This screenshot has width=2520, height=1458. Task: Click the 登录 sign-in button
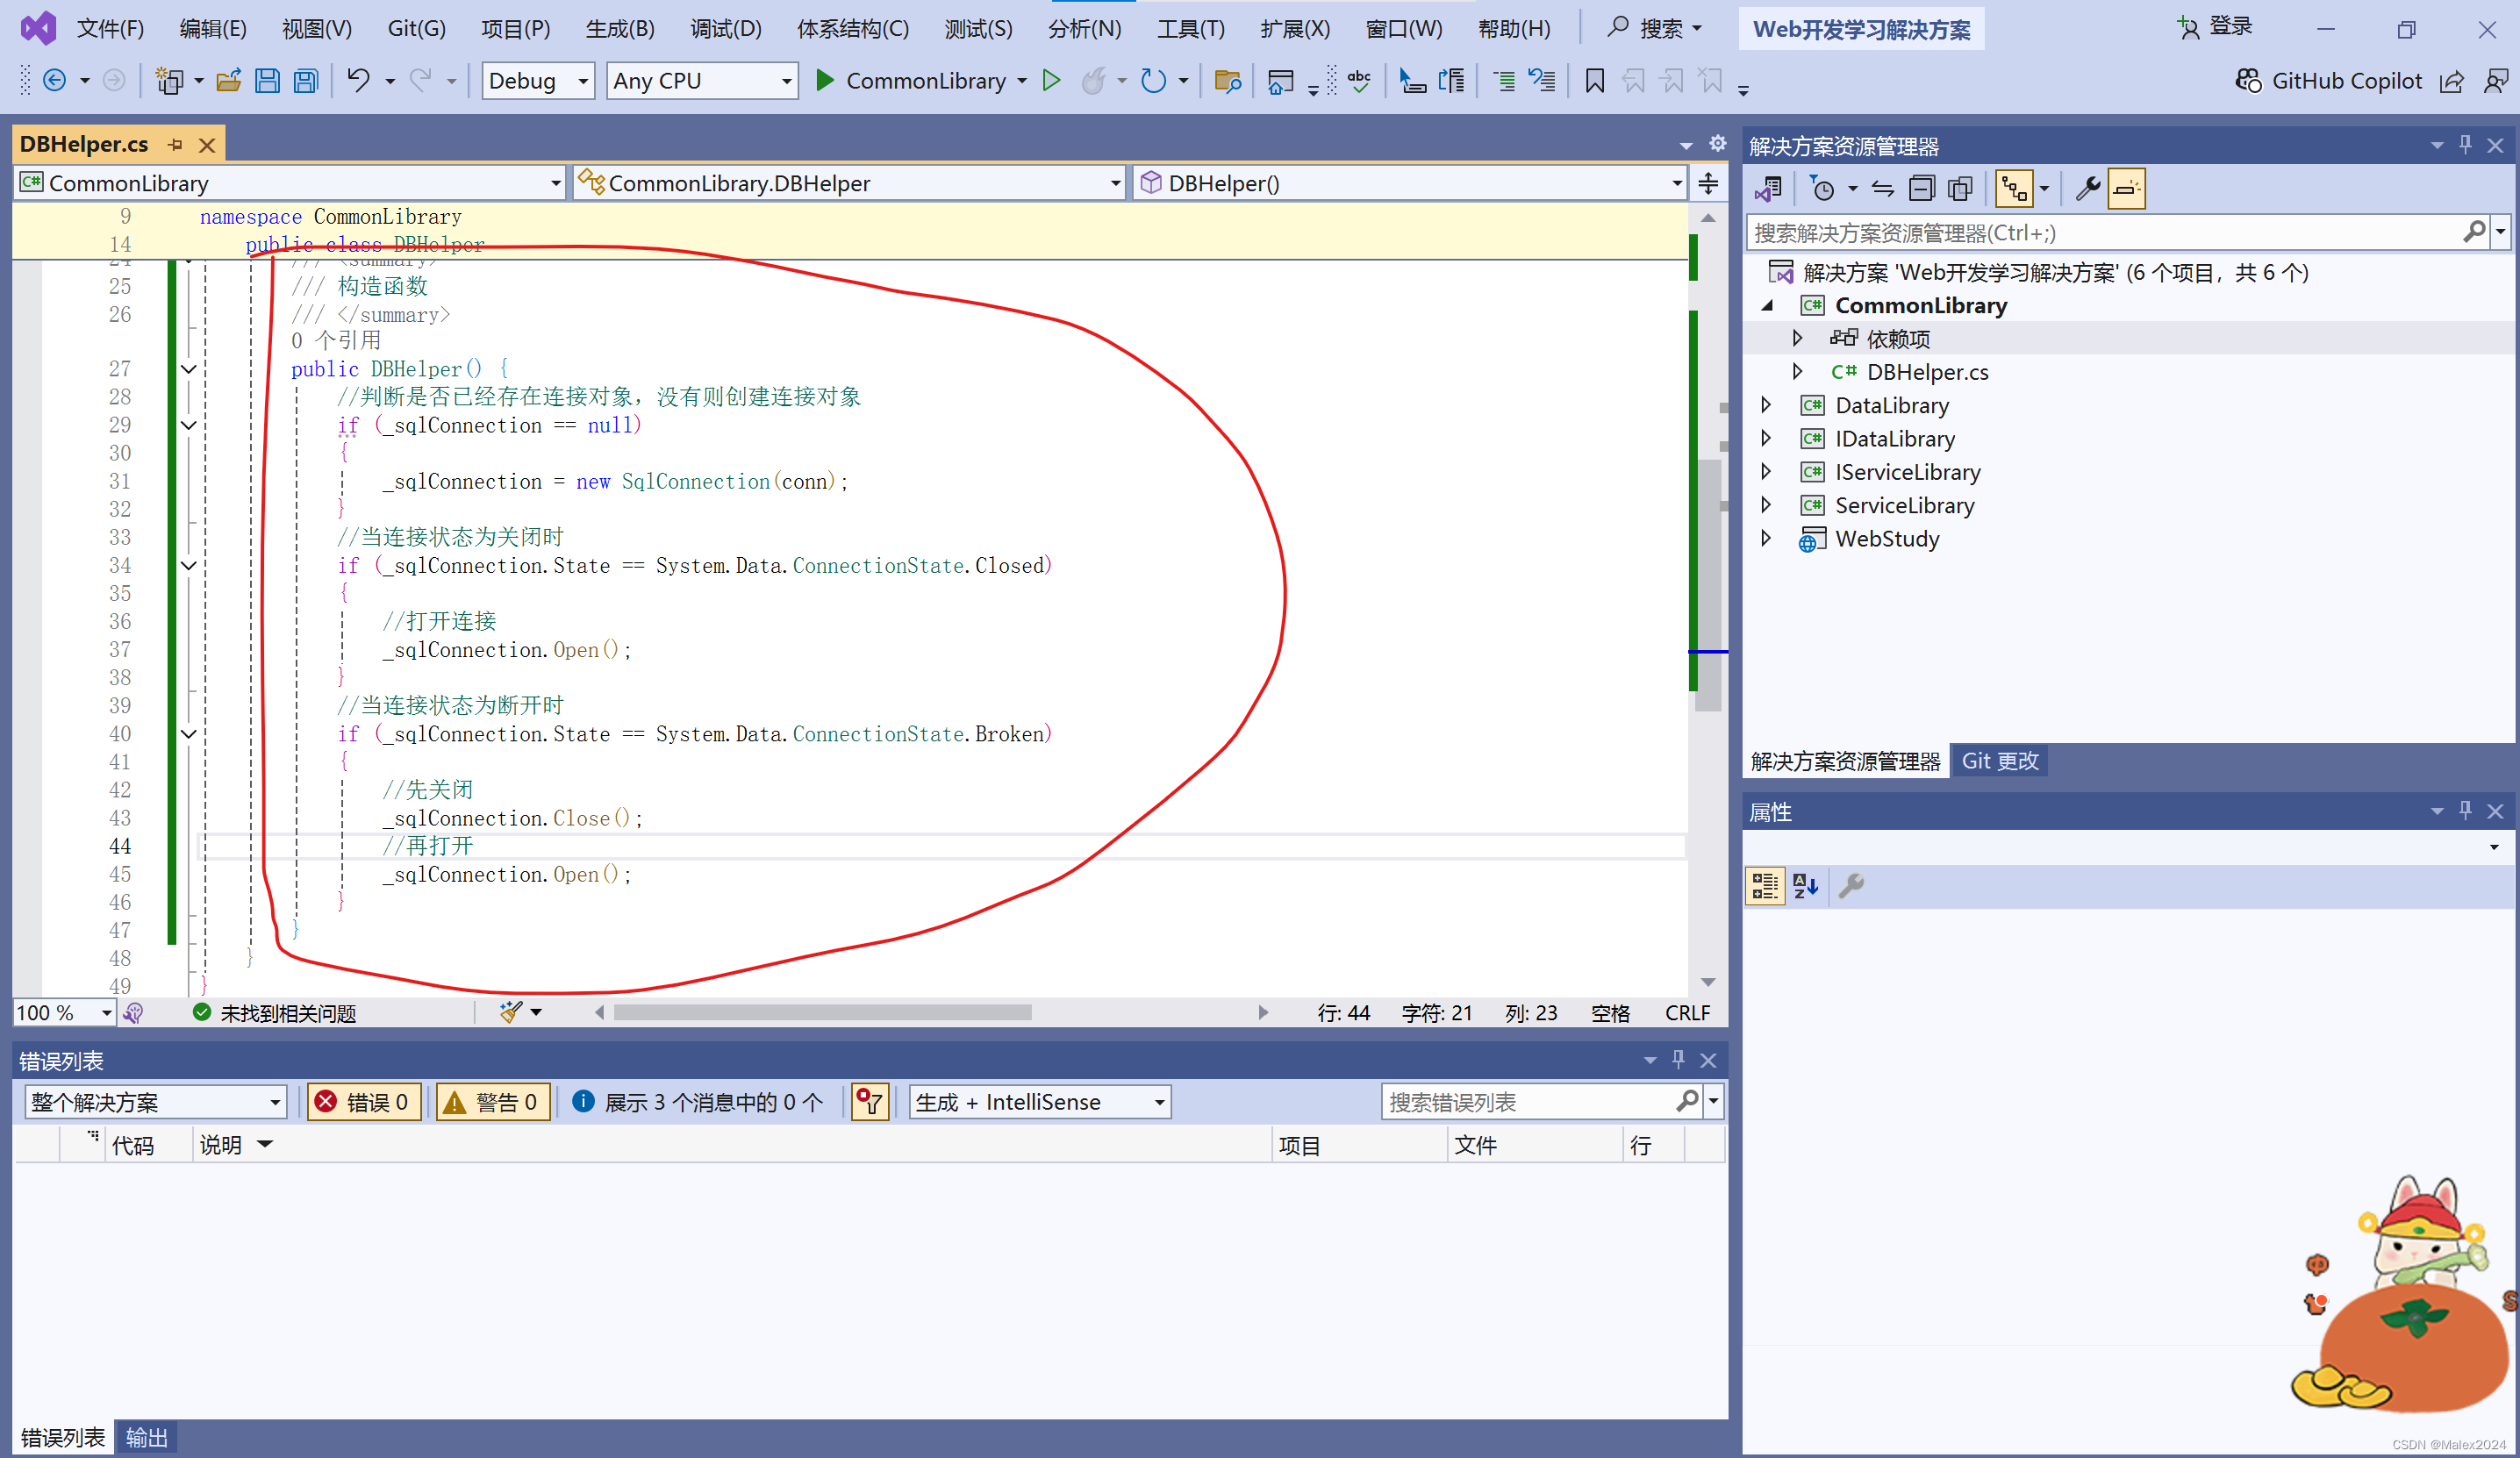2216,27
